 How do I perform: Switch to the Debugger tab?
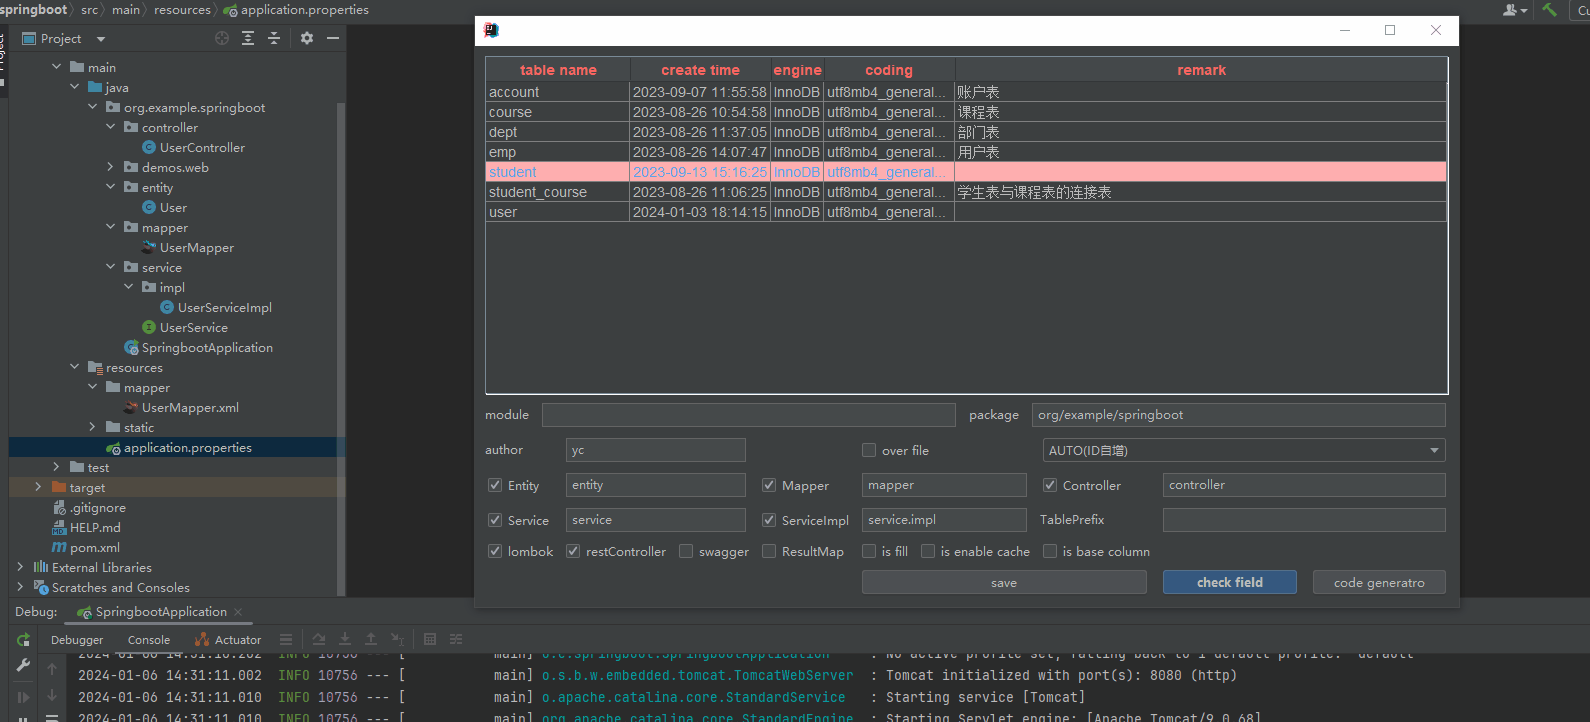pos(77,640)
